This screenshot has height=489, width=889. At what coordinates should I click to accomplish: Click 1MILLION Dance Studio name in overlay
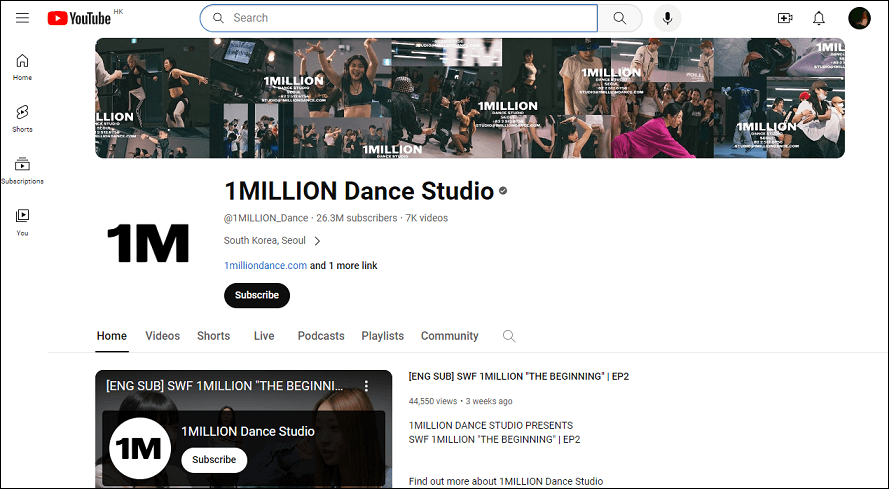248,431
